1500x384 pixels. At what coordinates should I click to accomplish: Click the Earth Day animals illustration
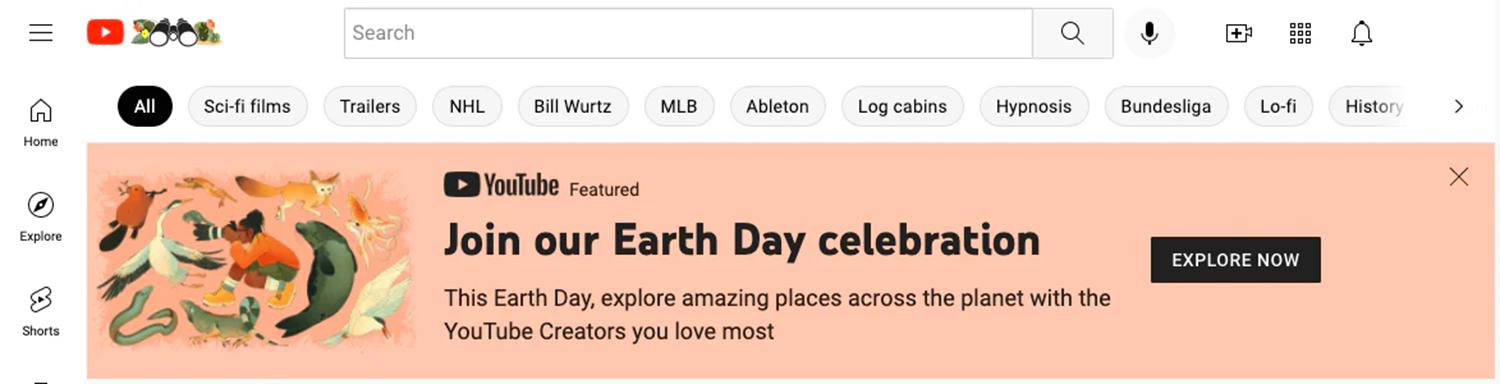(256, 259)
